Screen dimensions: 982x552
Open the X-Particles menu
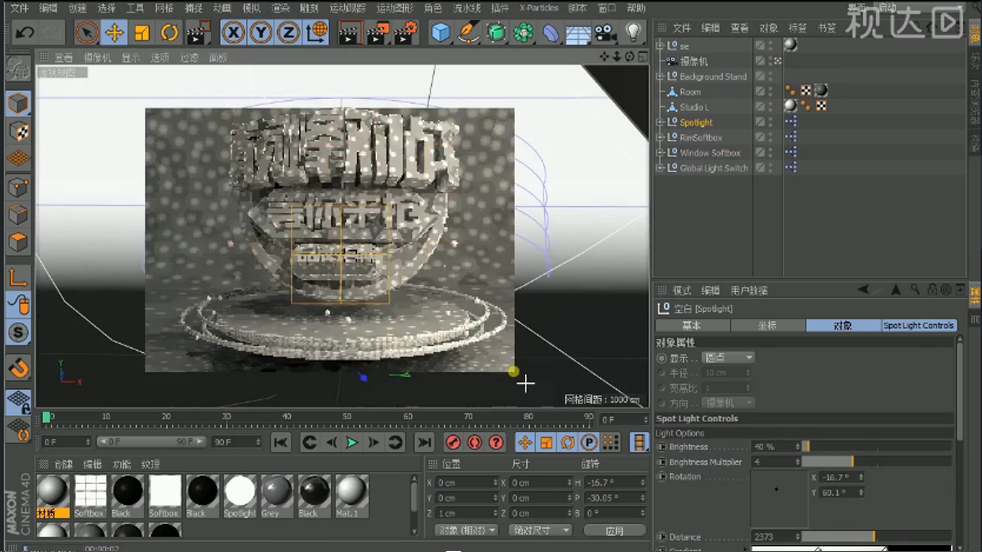click(539, 8)
